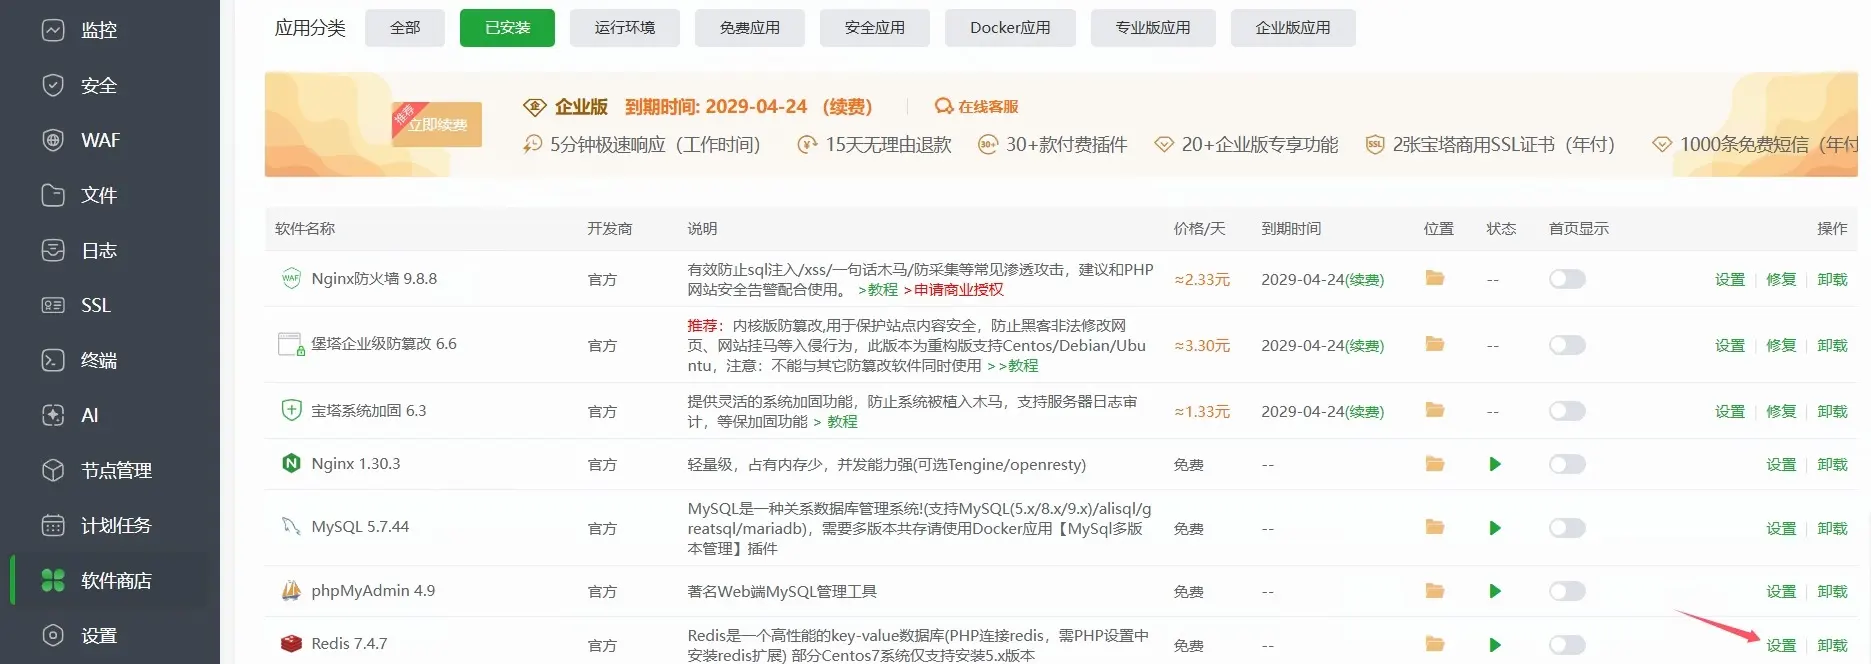Open the 设置 gear icon in sidebar
Image resolution: width=1871 pixels, height=664 pixels.
coord(53,635)
